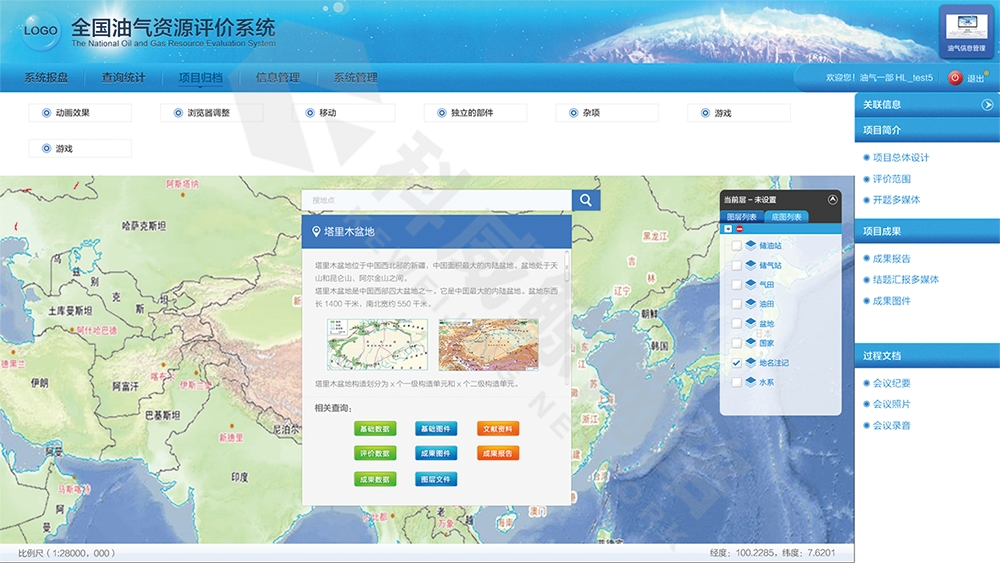This screenshot has width=1000, height=563.
Task: Click the blue 成果图件 button
Action: tap(436, 453)
